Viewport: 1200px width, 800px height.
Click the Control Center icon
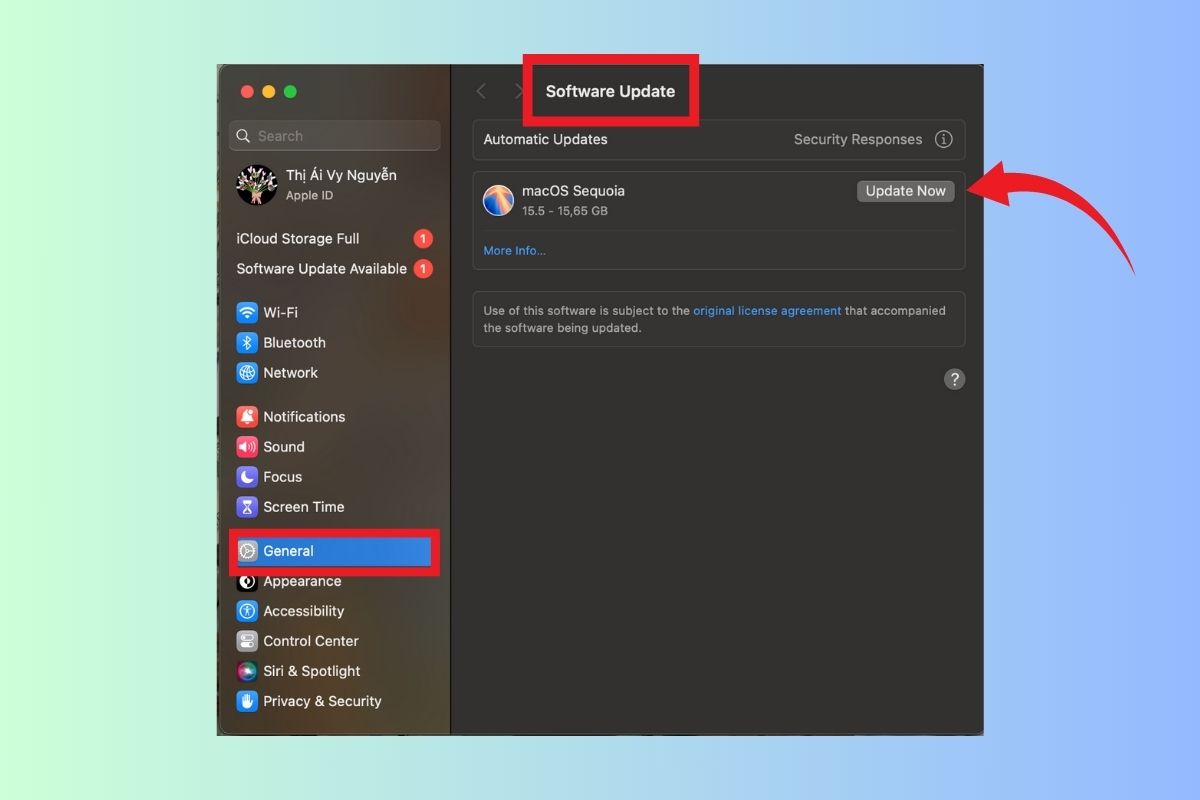[x=247, y=641]
